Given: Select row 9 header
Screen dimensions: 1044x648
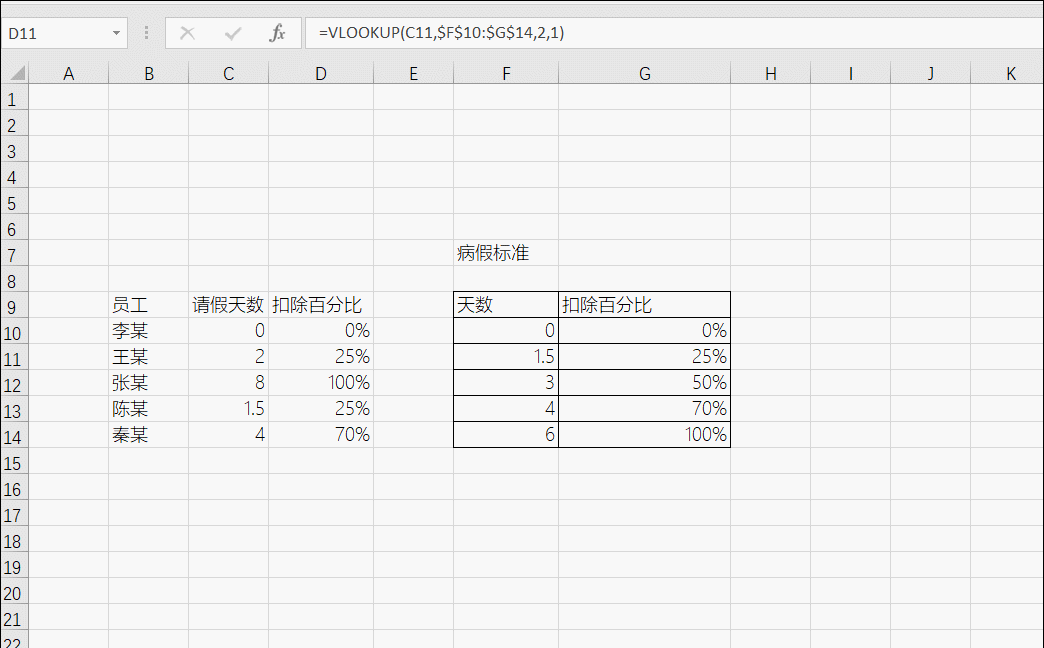Looking at the screenshot, I should pyautogui.click(x=15, y=307).
